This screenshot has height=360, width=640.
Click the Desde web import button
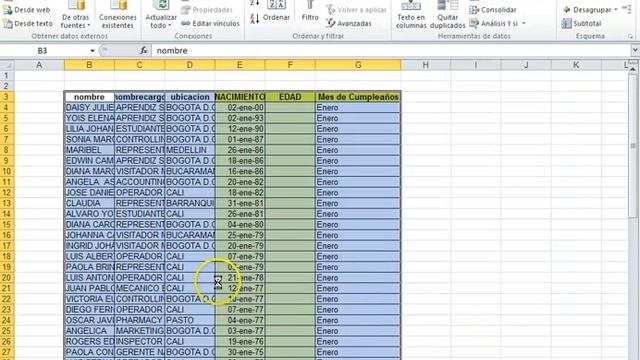tap(27, 10)
